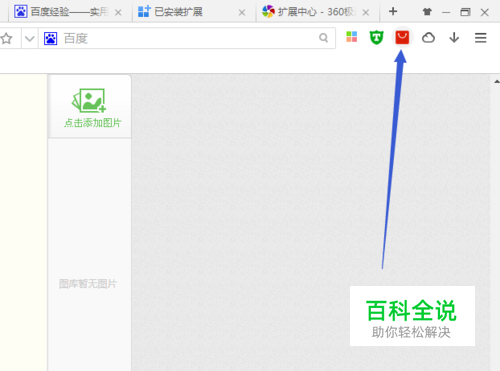Click the scrollbar up arrow

click(x=496, y=81)
